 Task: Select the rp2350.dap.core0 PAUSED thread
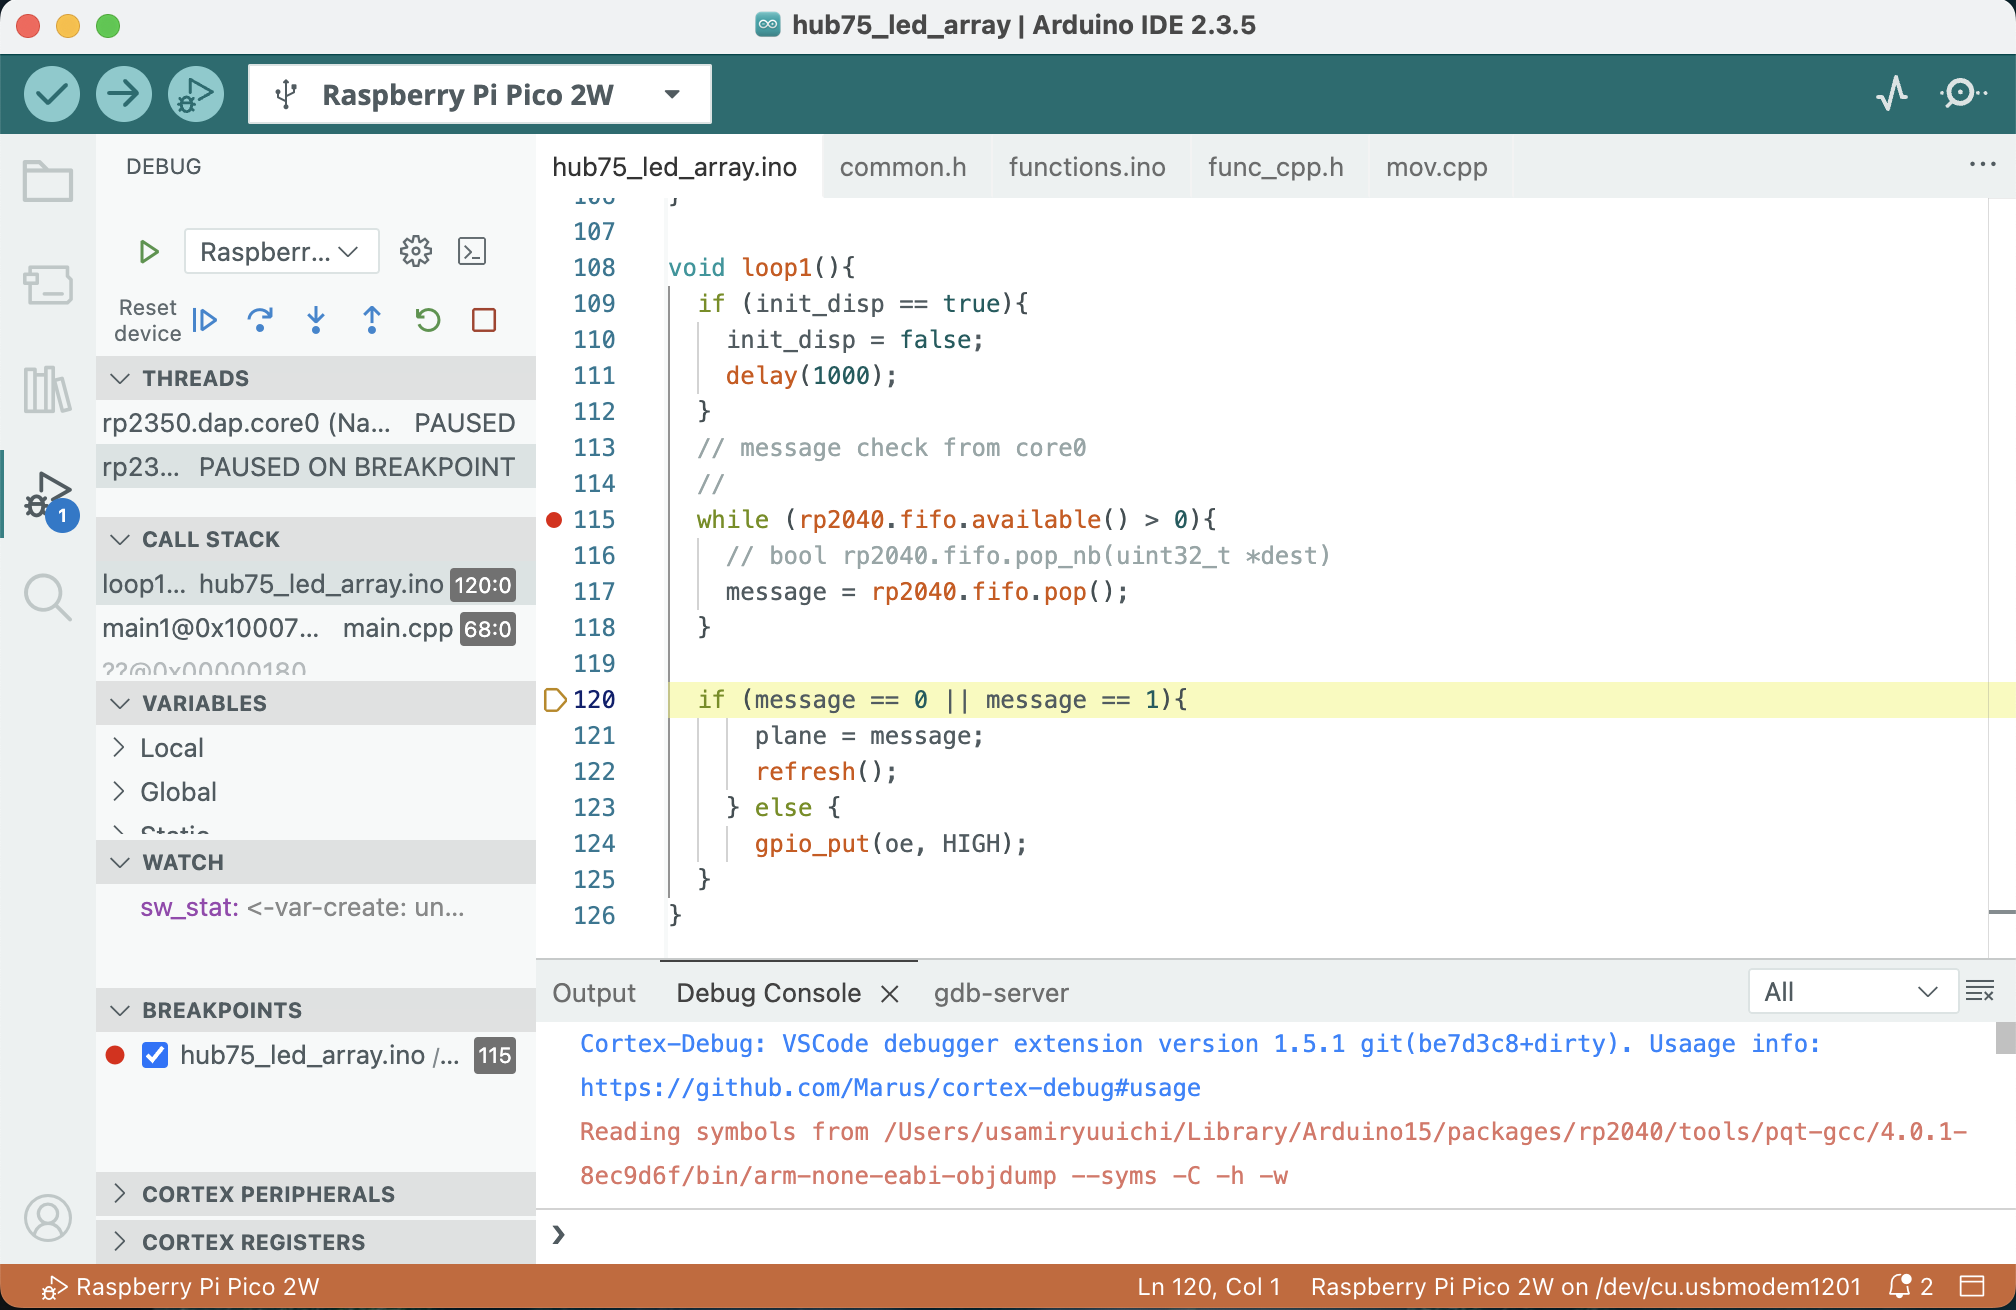click(x=315, y=423)
